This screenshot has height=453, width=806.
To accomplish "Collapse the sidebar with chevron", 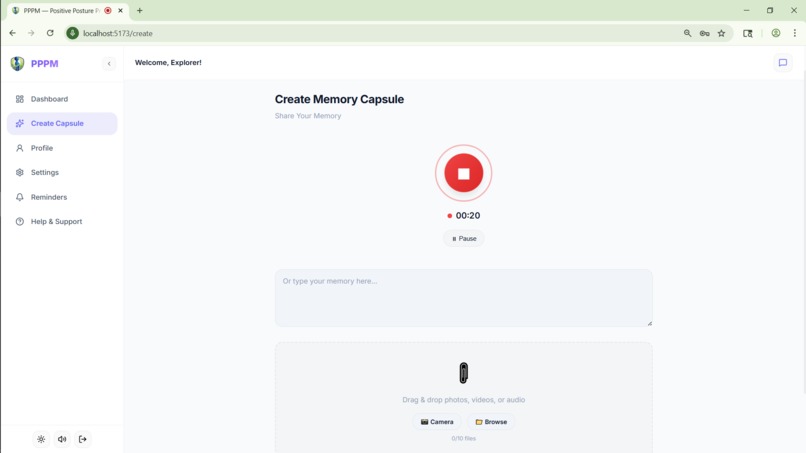I will click(109, 64).
